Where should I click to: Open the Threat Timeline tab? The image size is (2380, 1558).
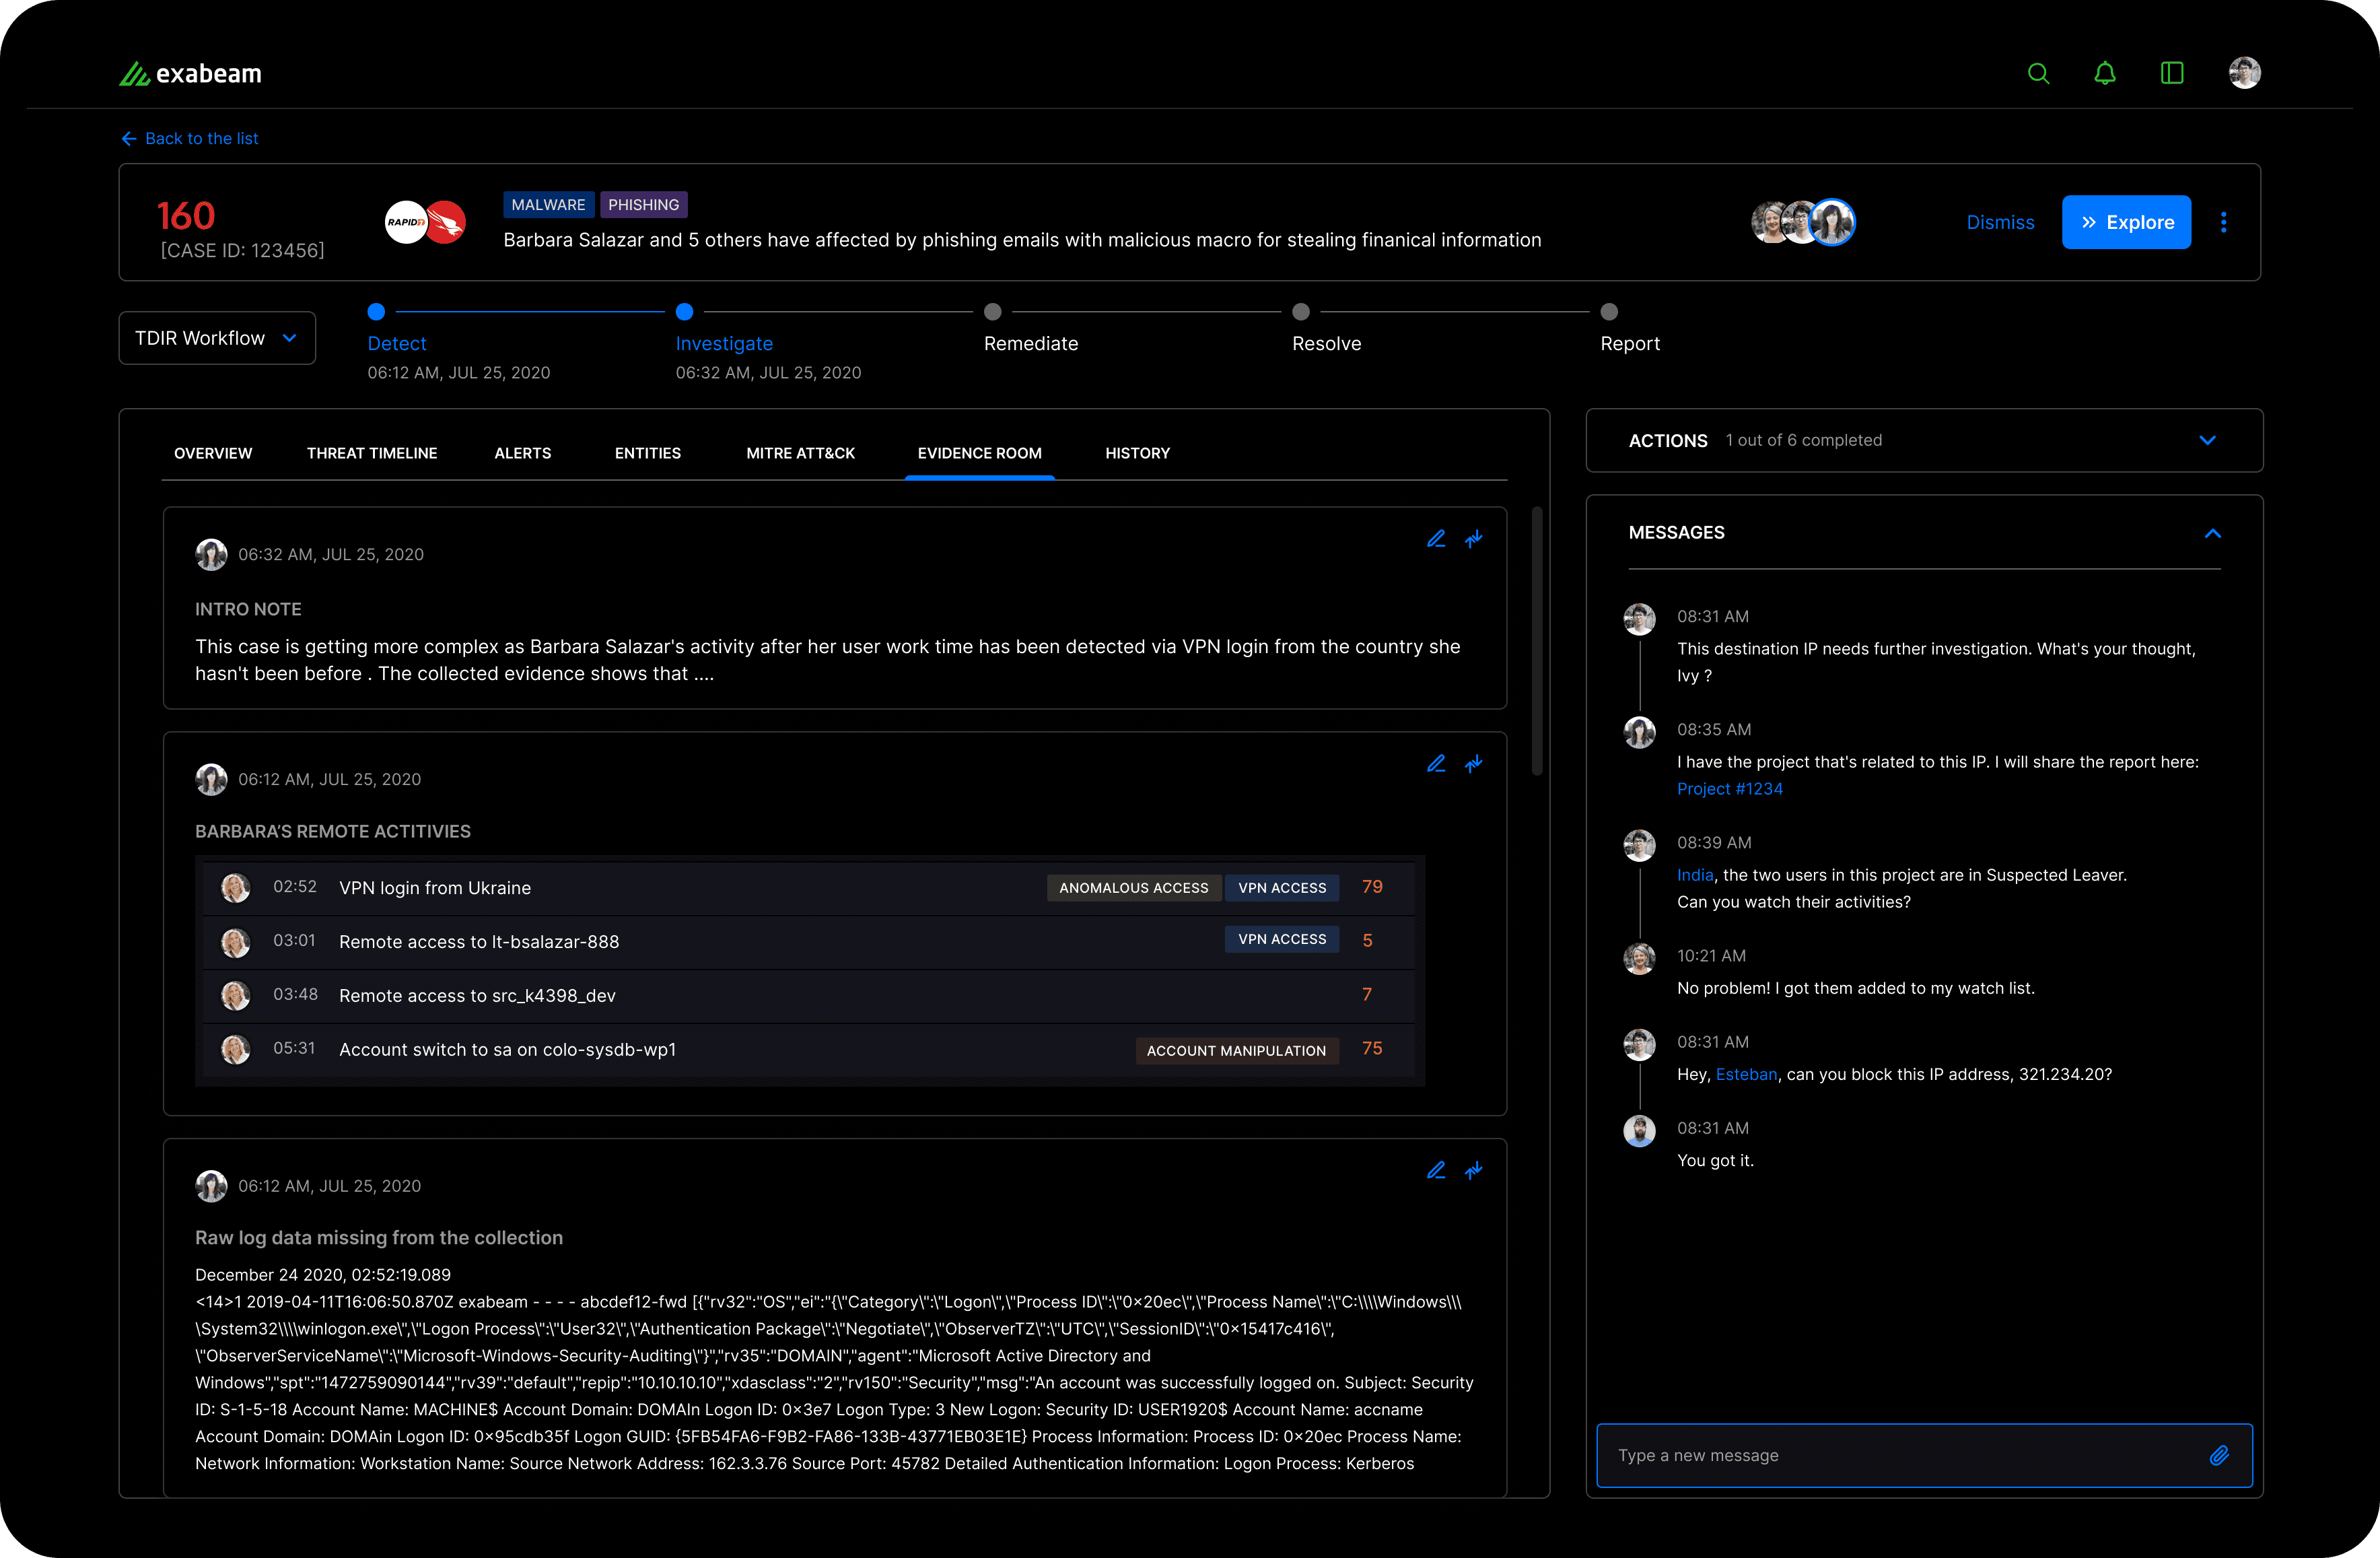(x=372, y=453)
